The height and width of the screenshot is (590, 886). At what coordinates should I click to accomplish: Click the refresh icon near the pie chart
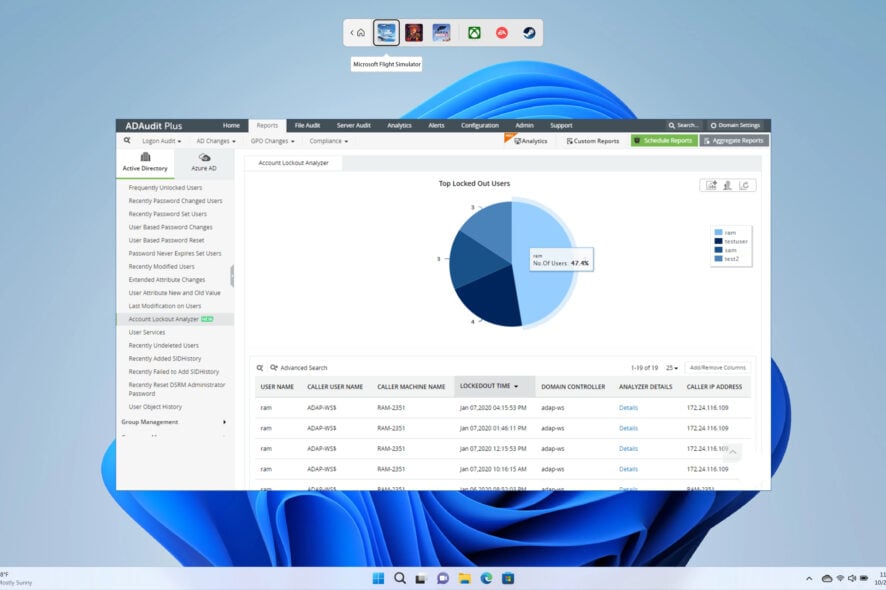[743, 185]
